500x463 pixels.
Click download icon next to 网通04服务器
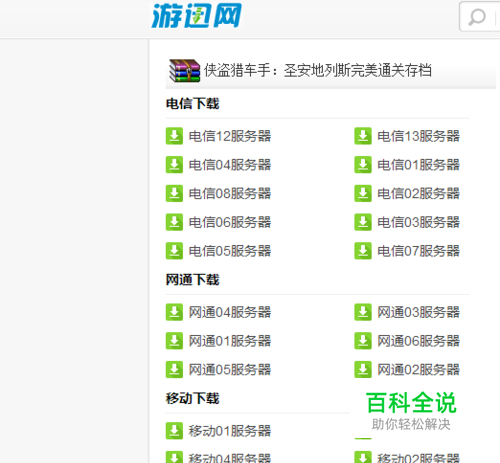(174, 312)
